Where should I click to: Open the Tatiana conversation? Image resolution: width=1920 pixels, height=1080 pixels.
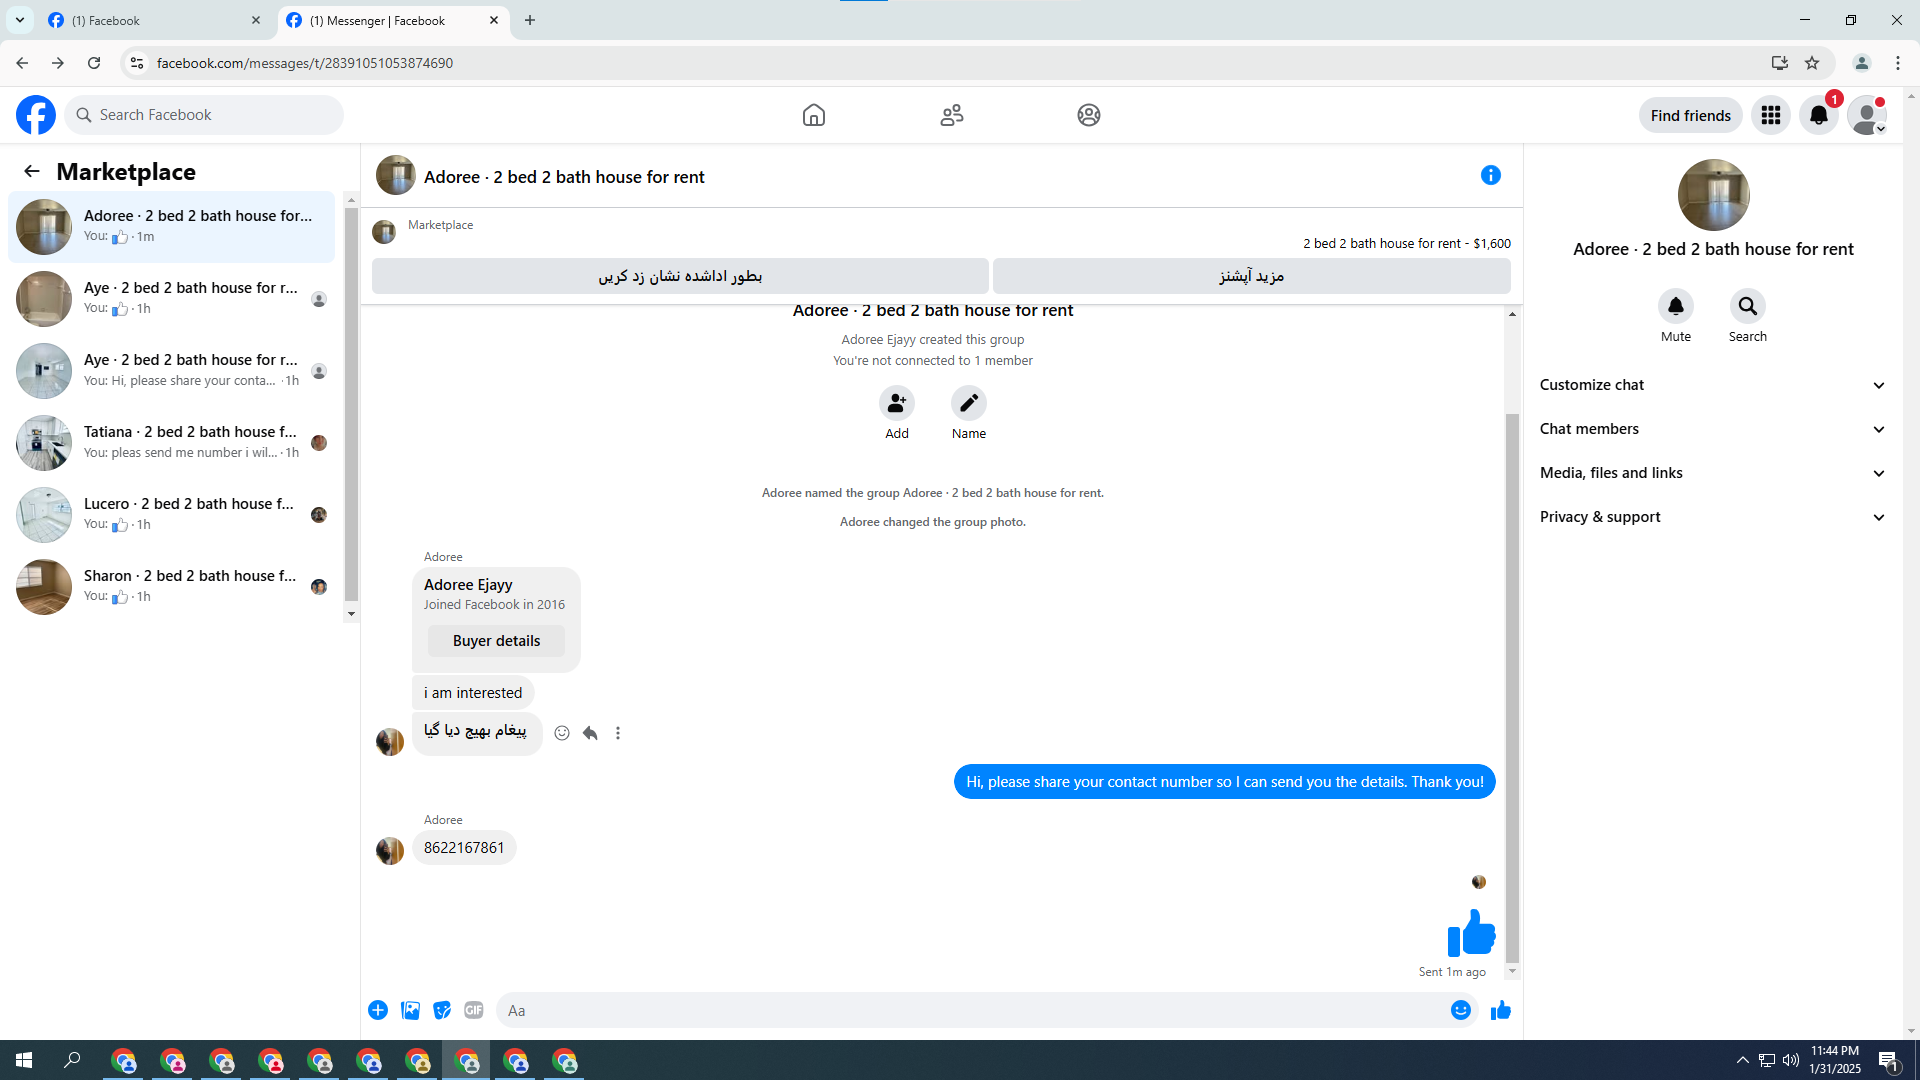click(x=172, y=443)
